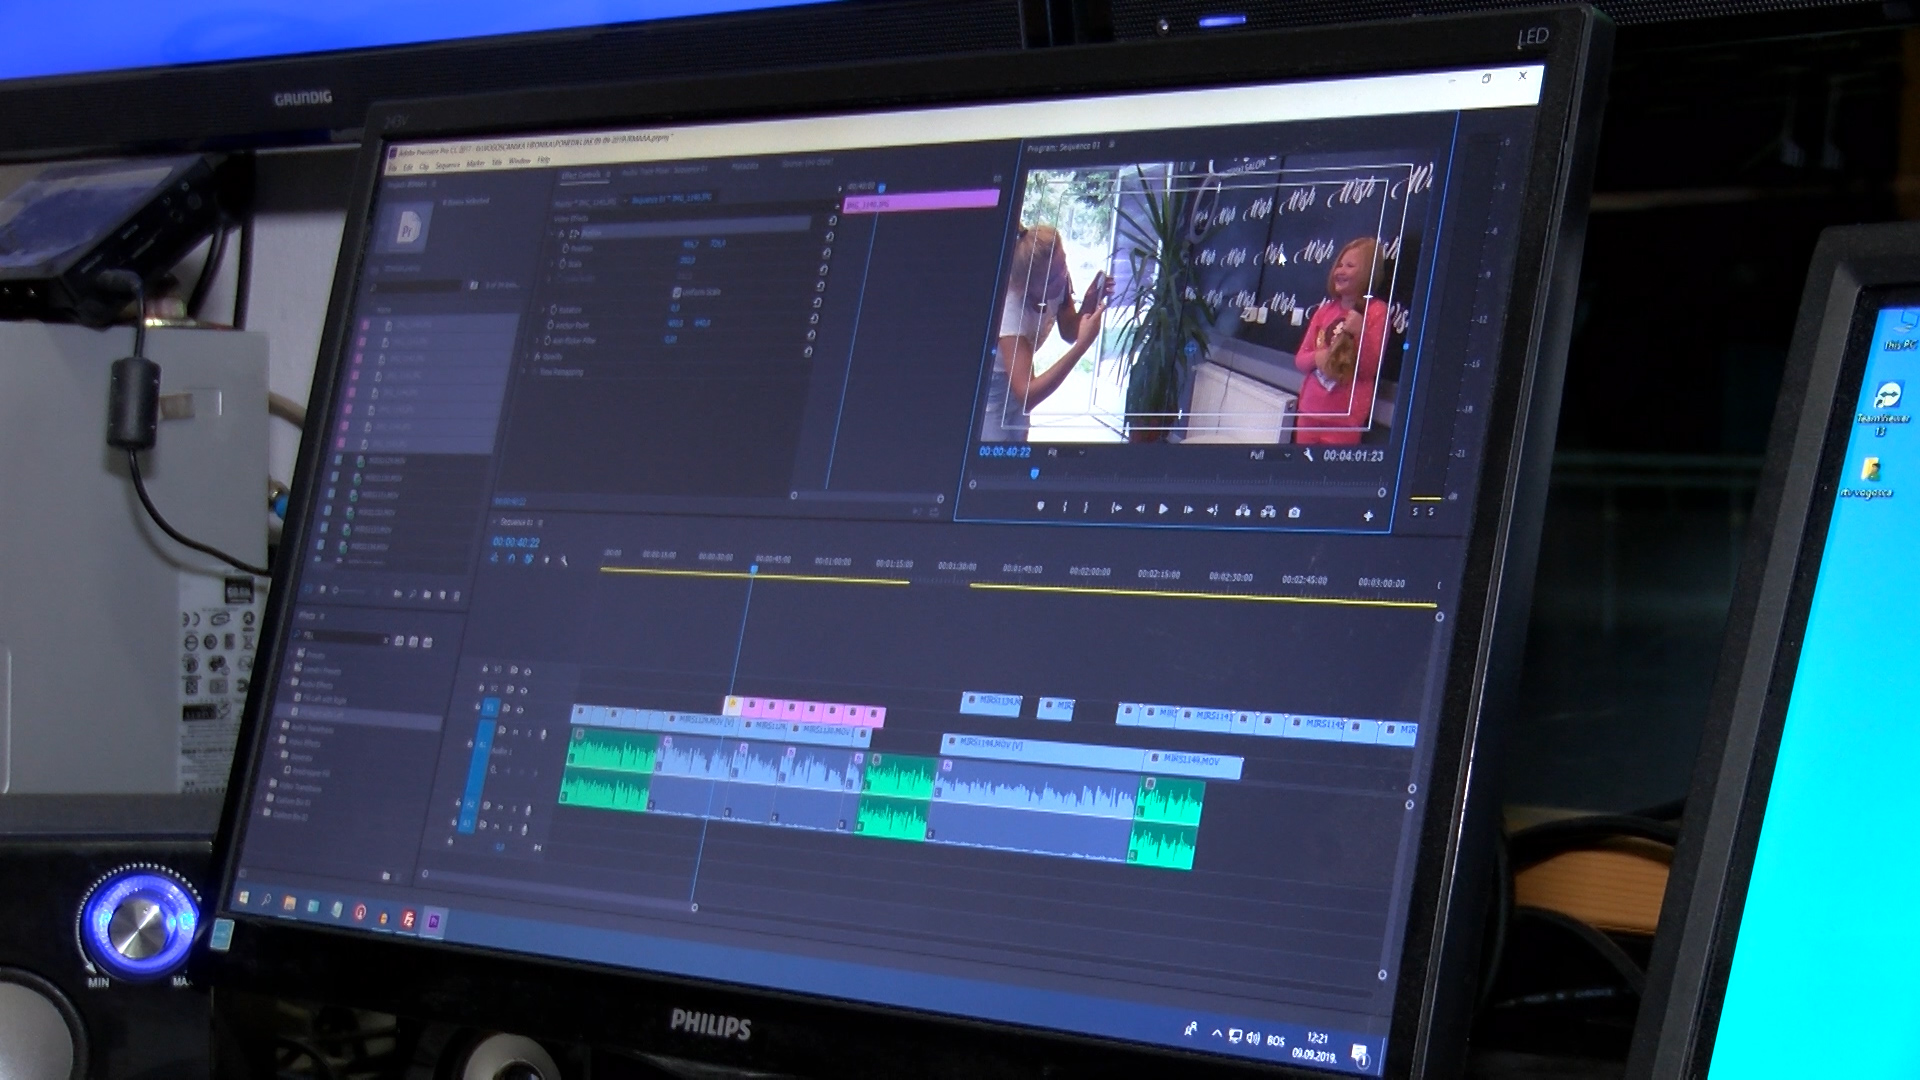Open the File menu

(394, 166)
